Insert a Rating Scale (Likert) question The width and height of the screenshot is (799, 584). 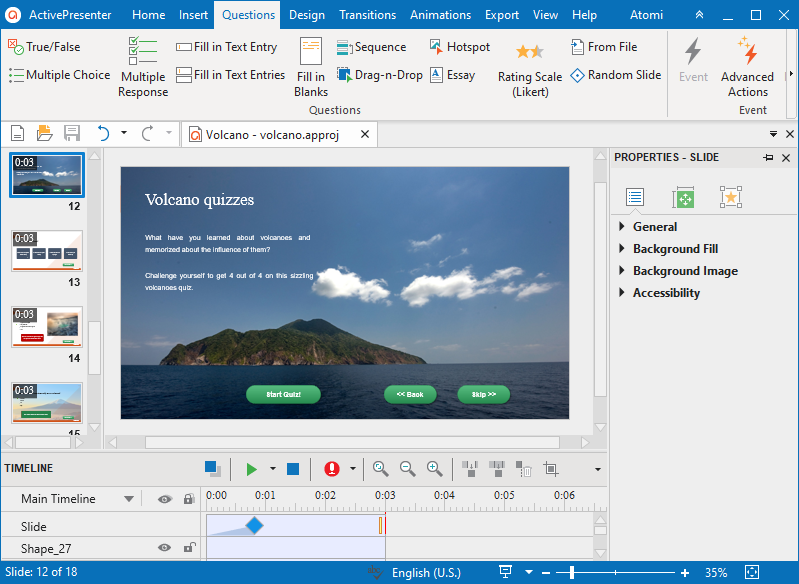[530, 70]
